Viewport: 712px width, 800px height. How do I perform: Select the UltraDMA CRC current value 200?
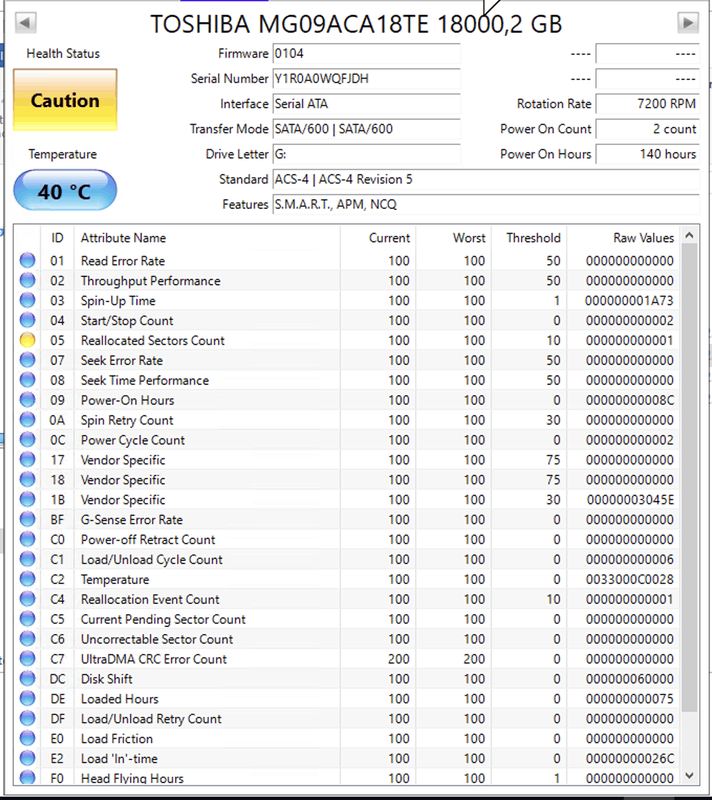click(x=398, y=659)
